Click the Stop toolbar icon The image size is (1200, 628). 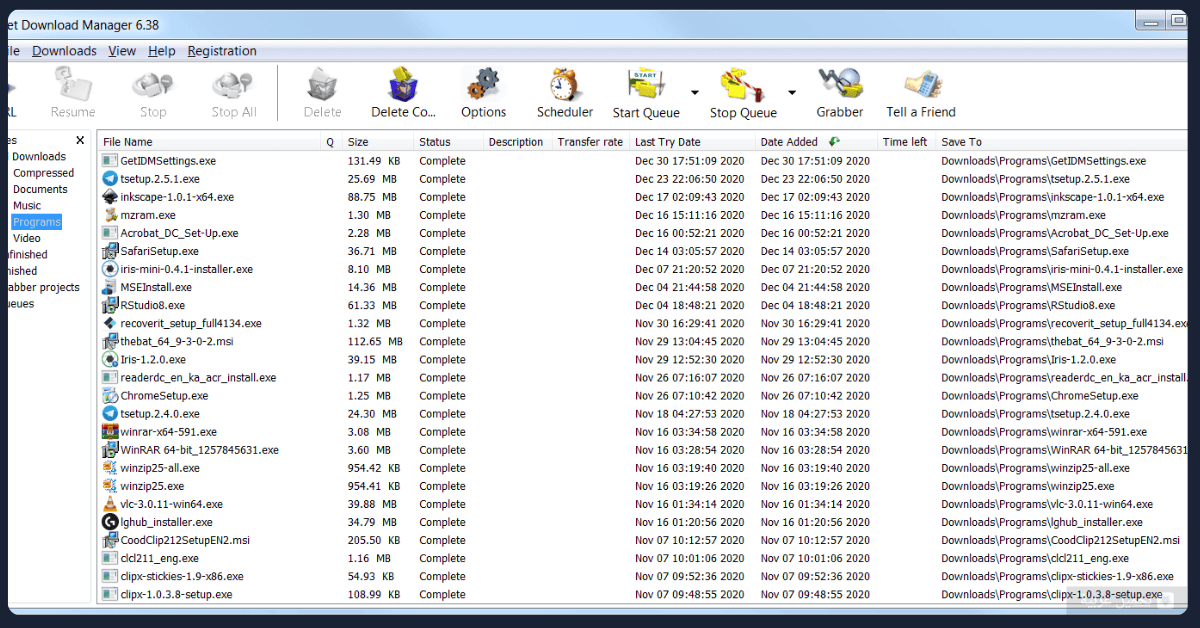(153, 84)
